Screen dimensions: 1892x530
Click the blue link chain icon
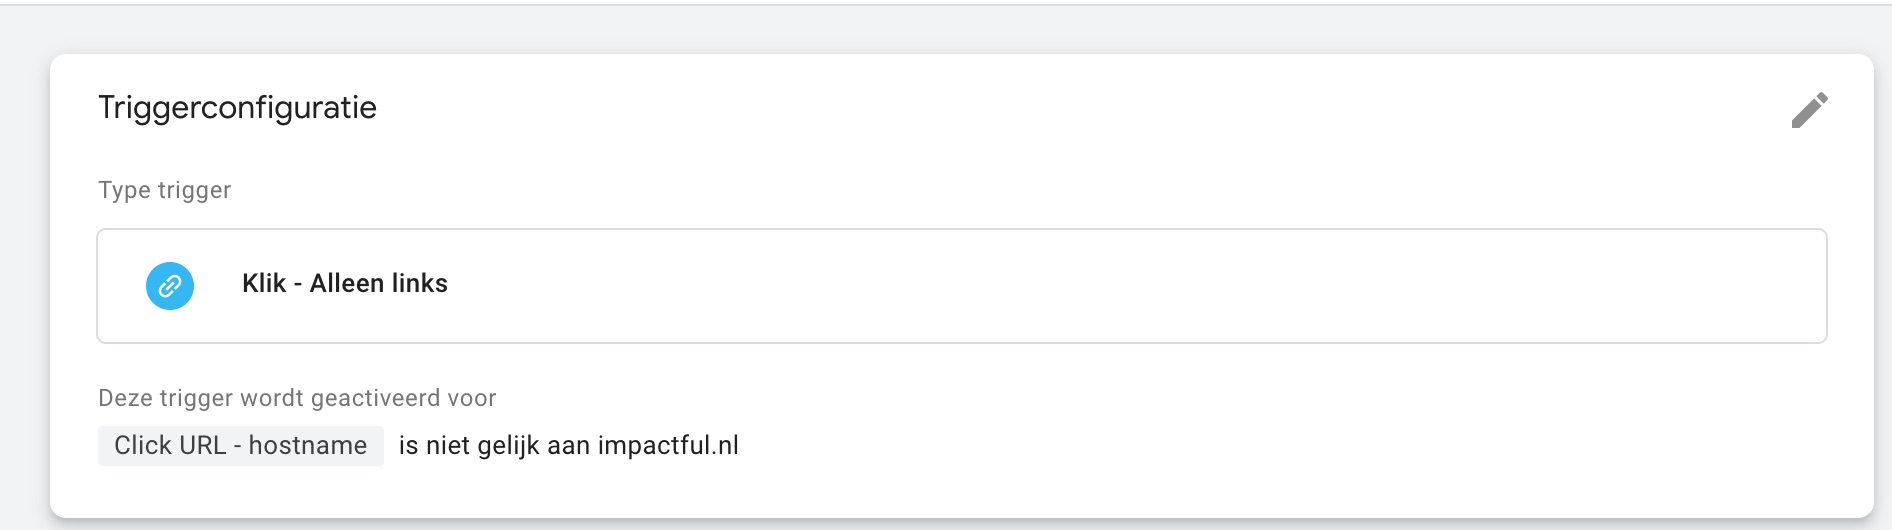pyautogui.click(x=170, y=286)
